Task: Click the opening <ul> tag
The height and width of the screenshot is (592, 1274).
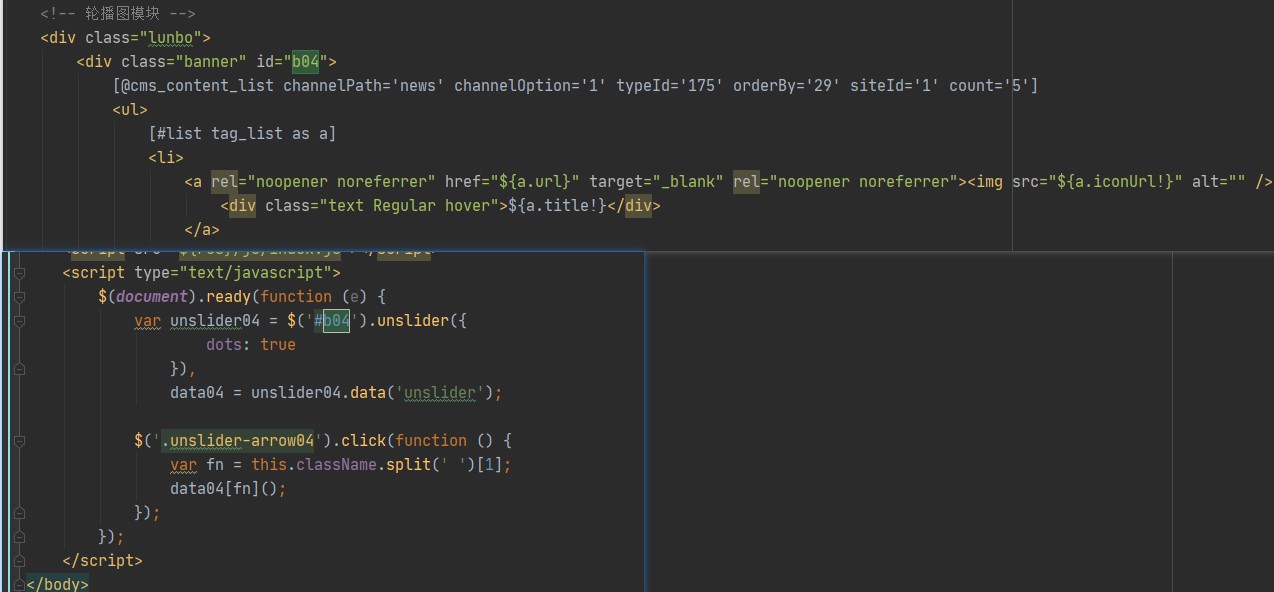Action: click(130, 110)
